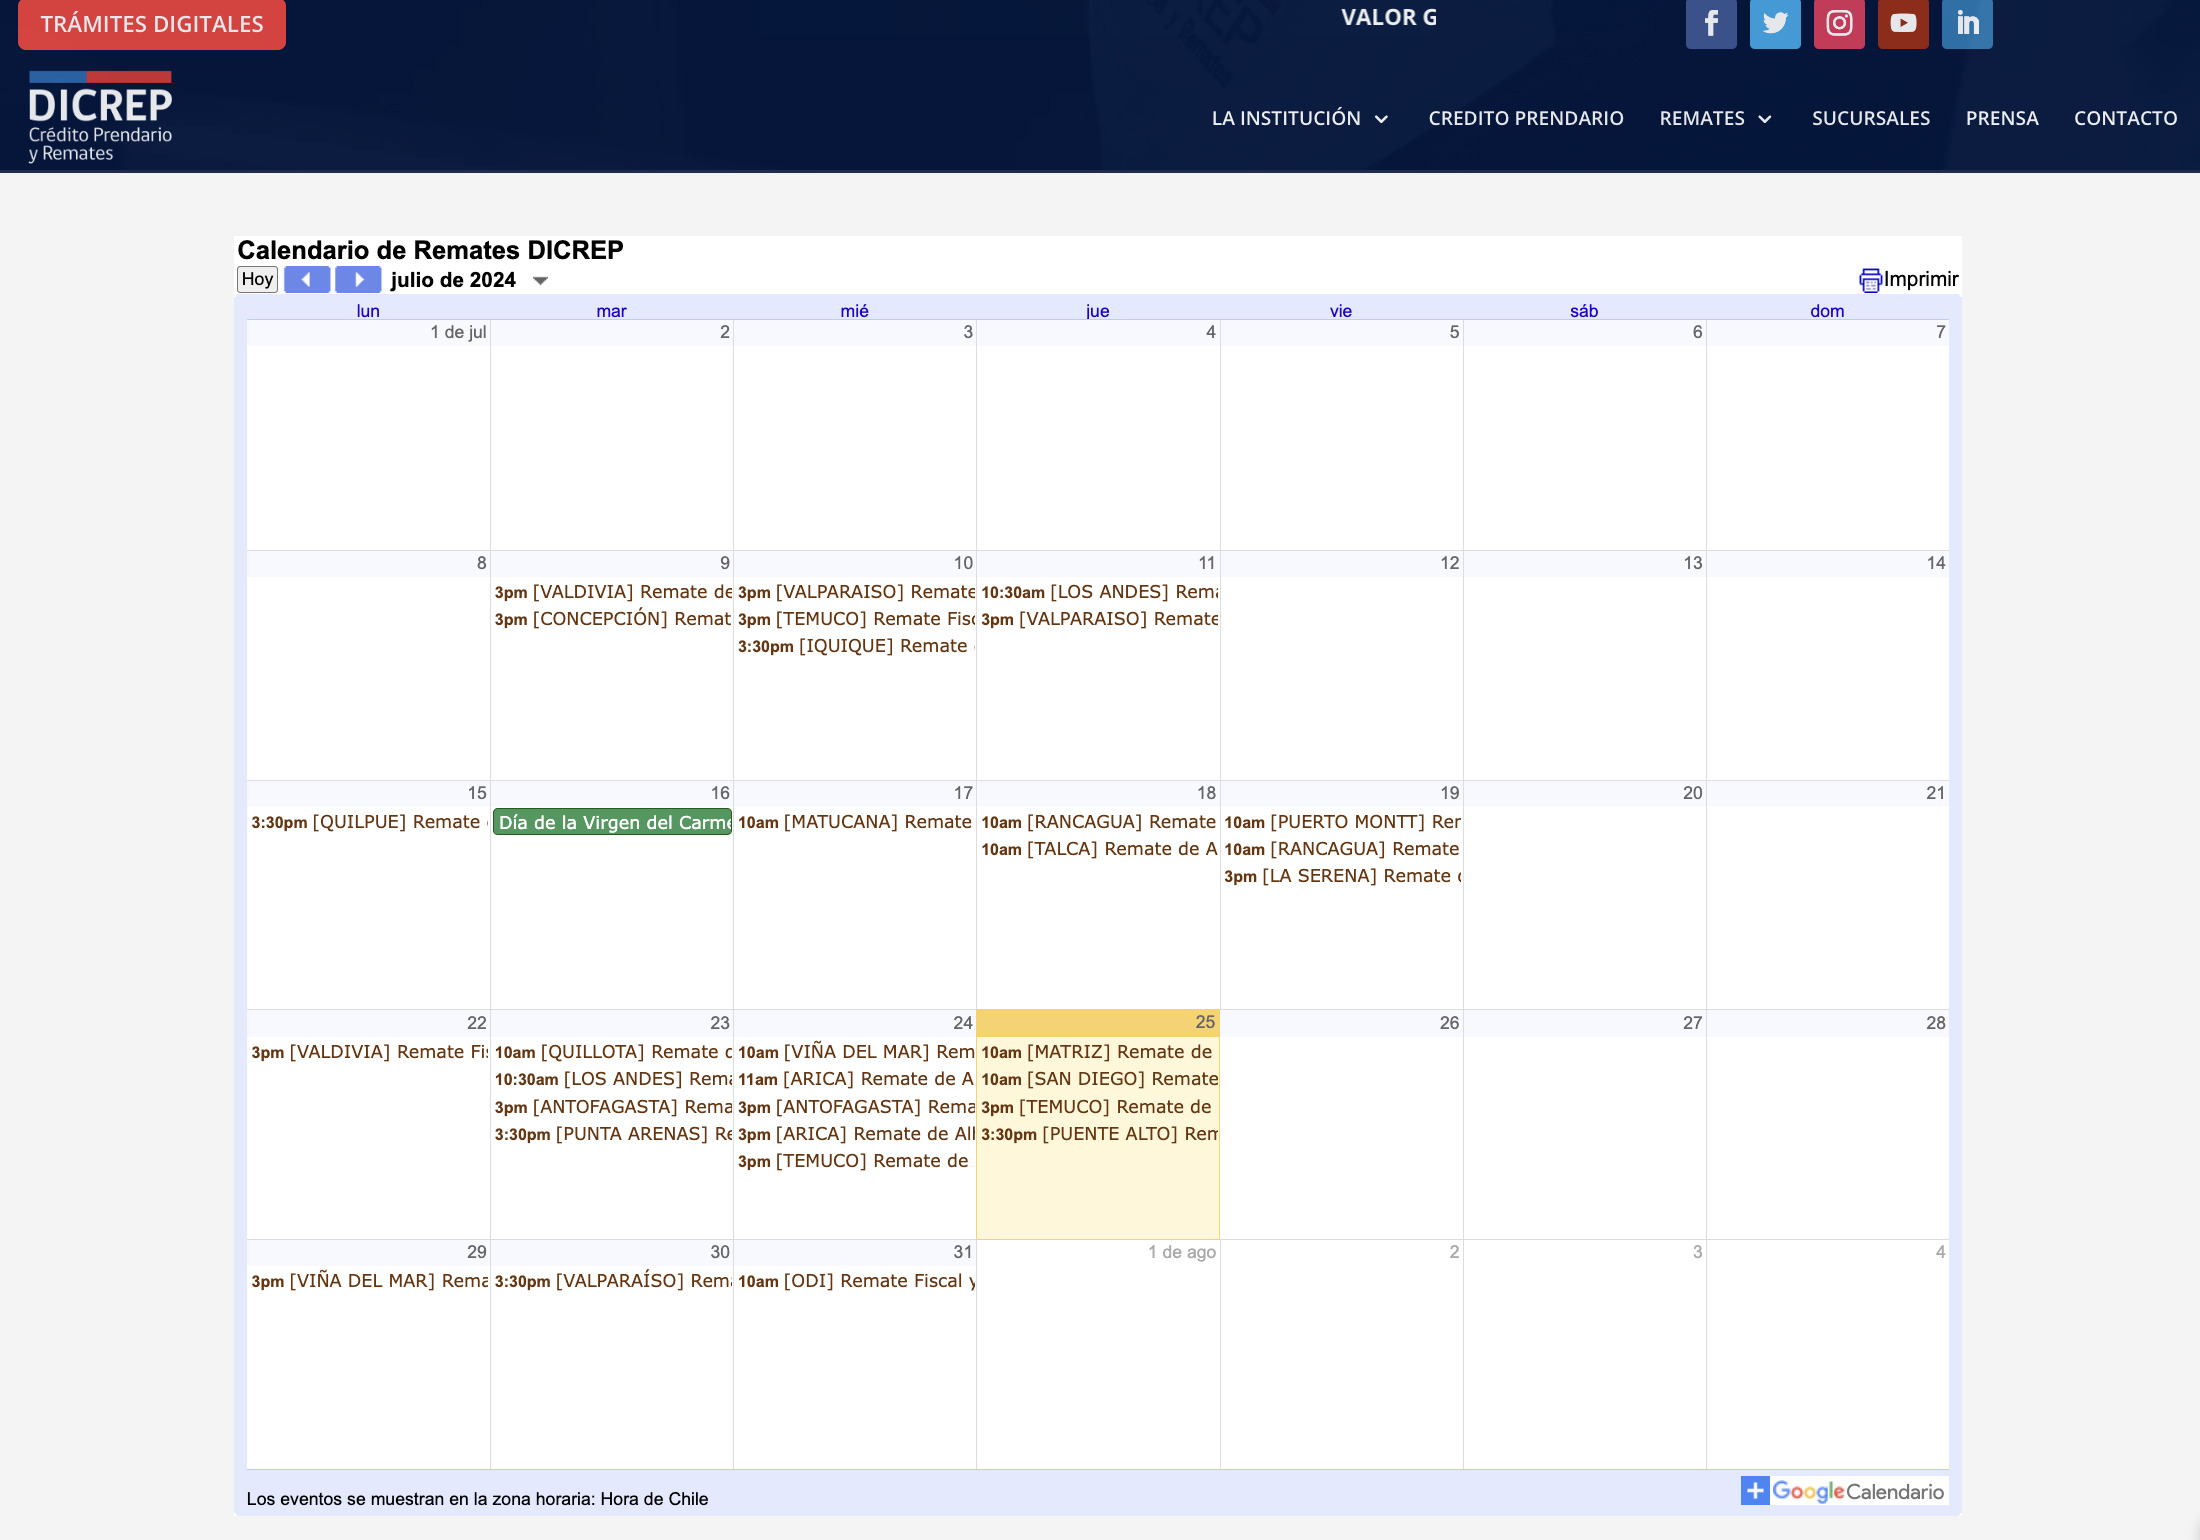The width and height of the screenshot is (2200, 1540).
Task: Open Credito Prendario menu item
Action: tap(1525, 119)
